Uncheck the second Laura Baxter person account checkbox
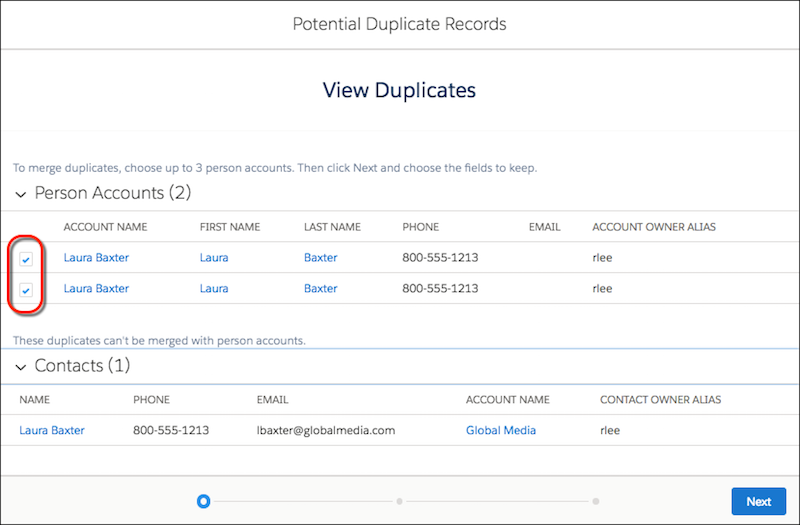Image resolution: width=800 pixels, height=525 pixels. [26, 290]
